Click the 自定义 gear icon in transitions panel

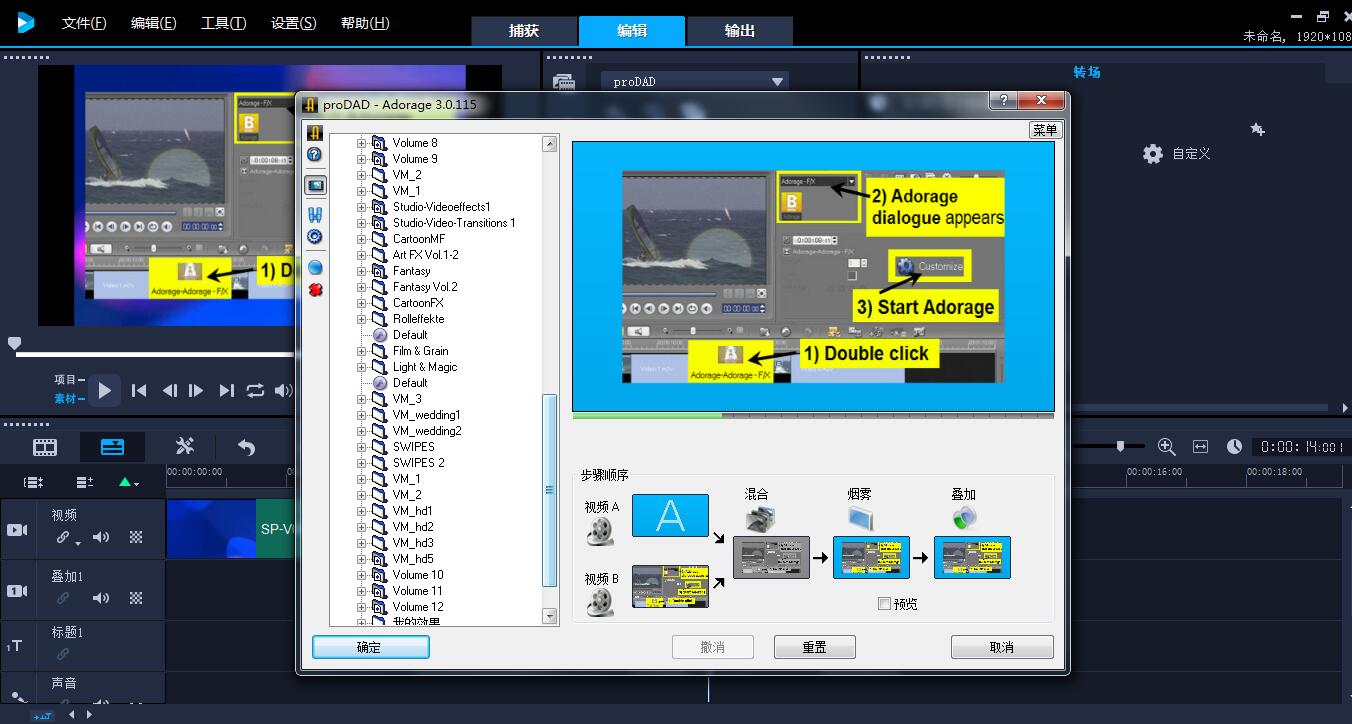pos(1153,154)
